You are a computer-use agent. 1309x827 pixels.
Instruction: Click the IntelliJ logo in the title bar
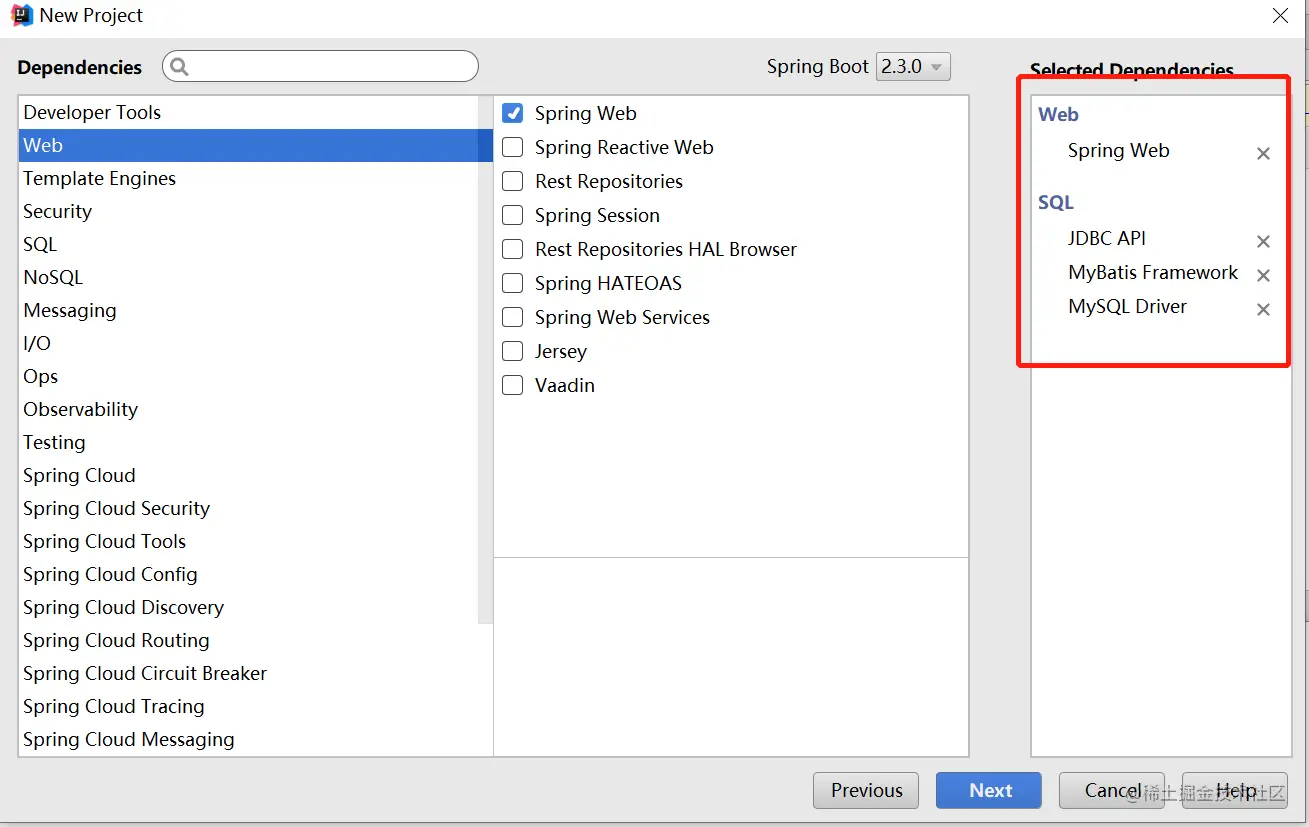pyautogui.click(x=21, y=15)
